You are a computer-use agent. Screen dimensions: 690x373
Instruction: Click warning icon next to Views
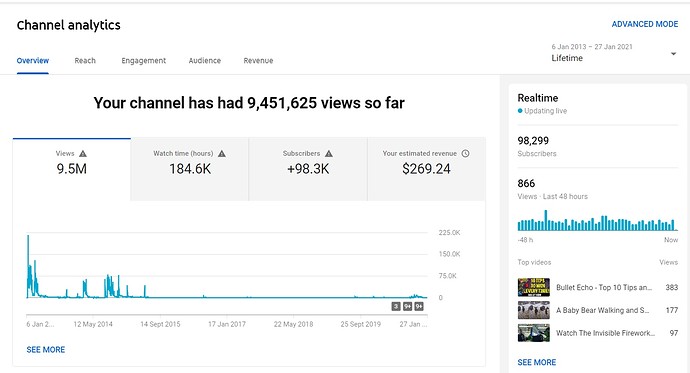(x=83, y=154)
